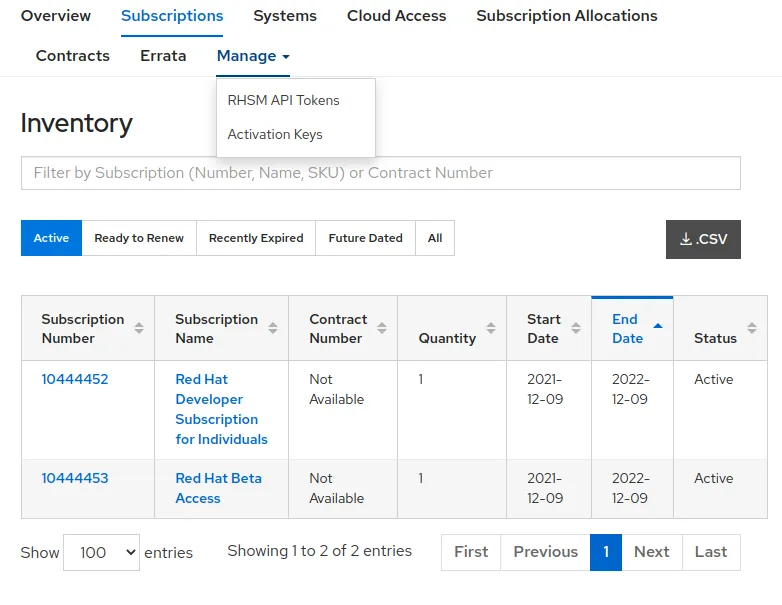Viewport: 782px width, 605px height.
Task: Sort by Quantity column arrows
Action: (491, 328)
